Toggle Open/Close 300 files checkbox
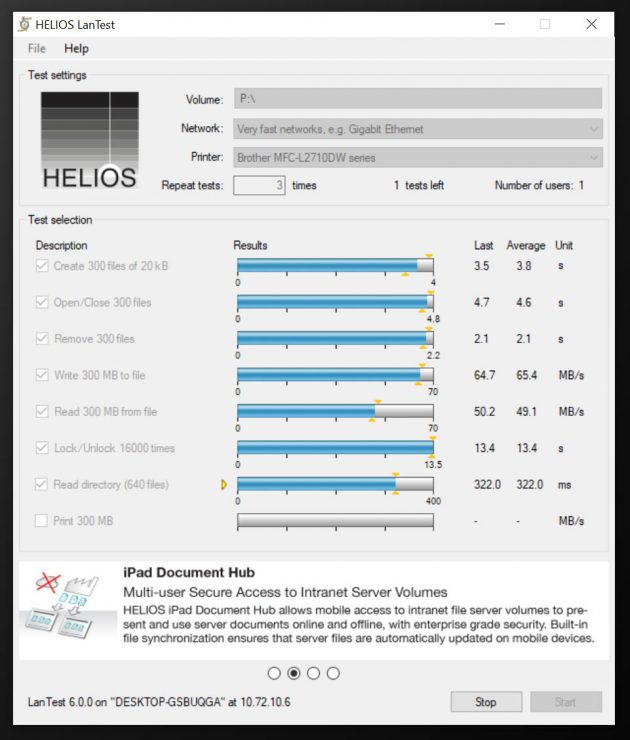The height and width of the screenshot is (740, 630). tap(42, 302)
